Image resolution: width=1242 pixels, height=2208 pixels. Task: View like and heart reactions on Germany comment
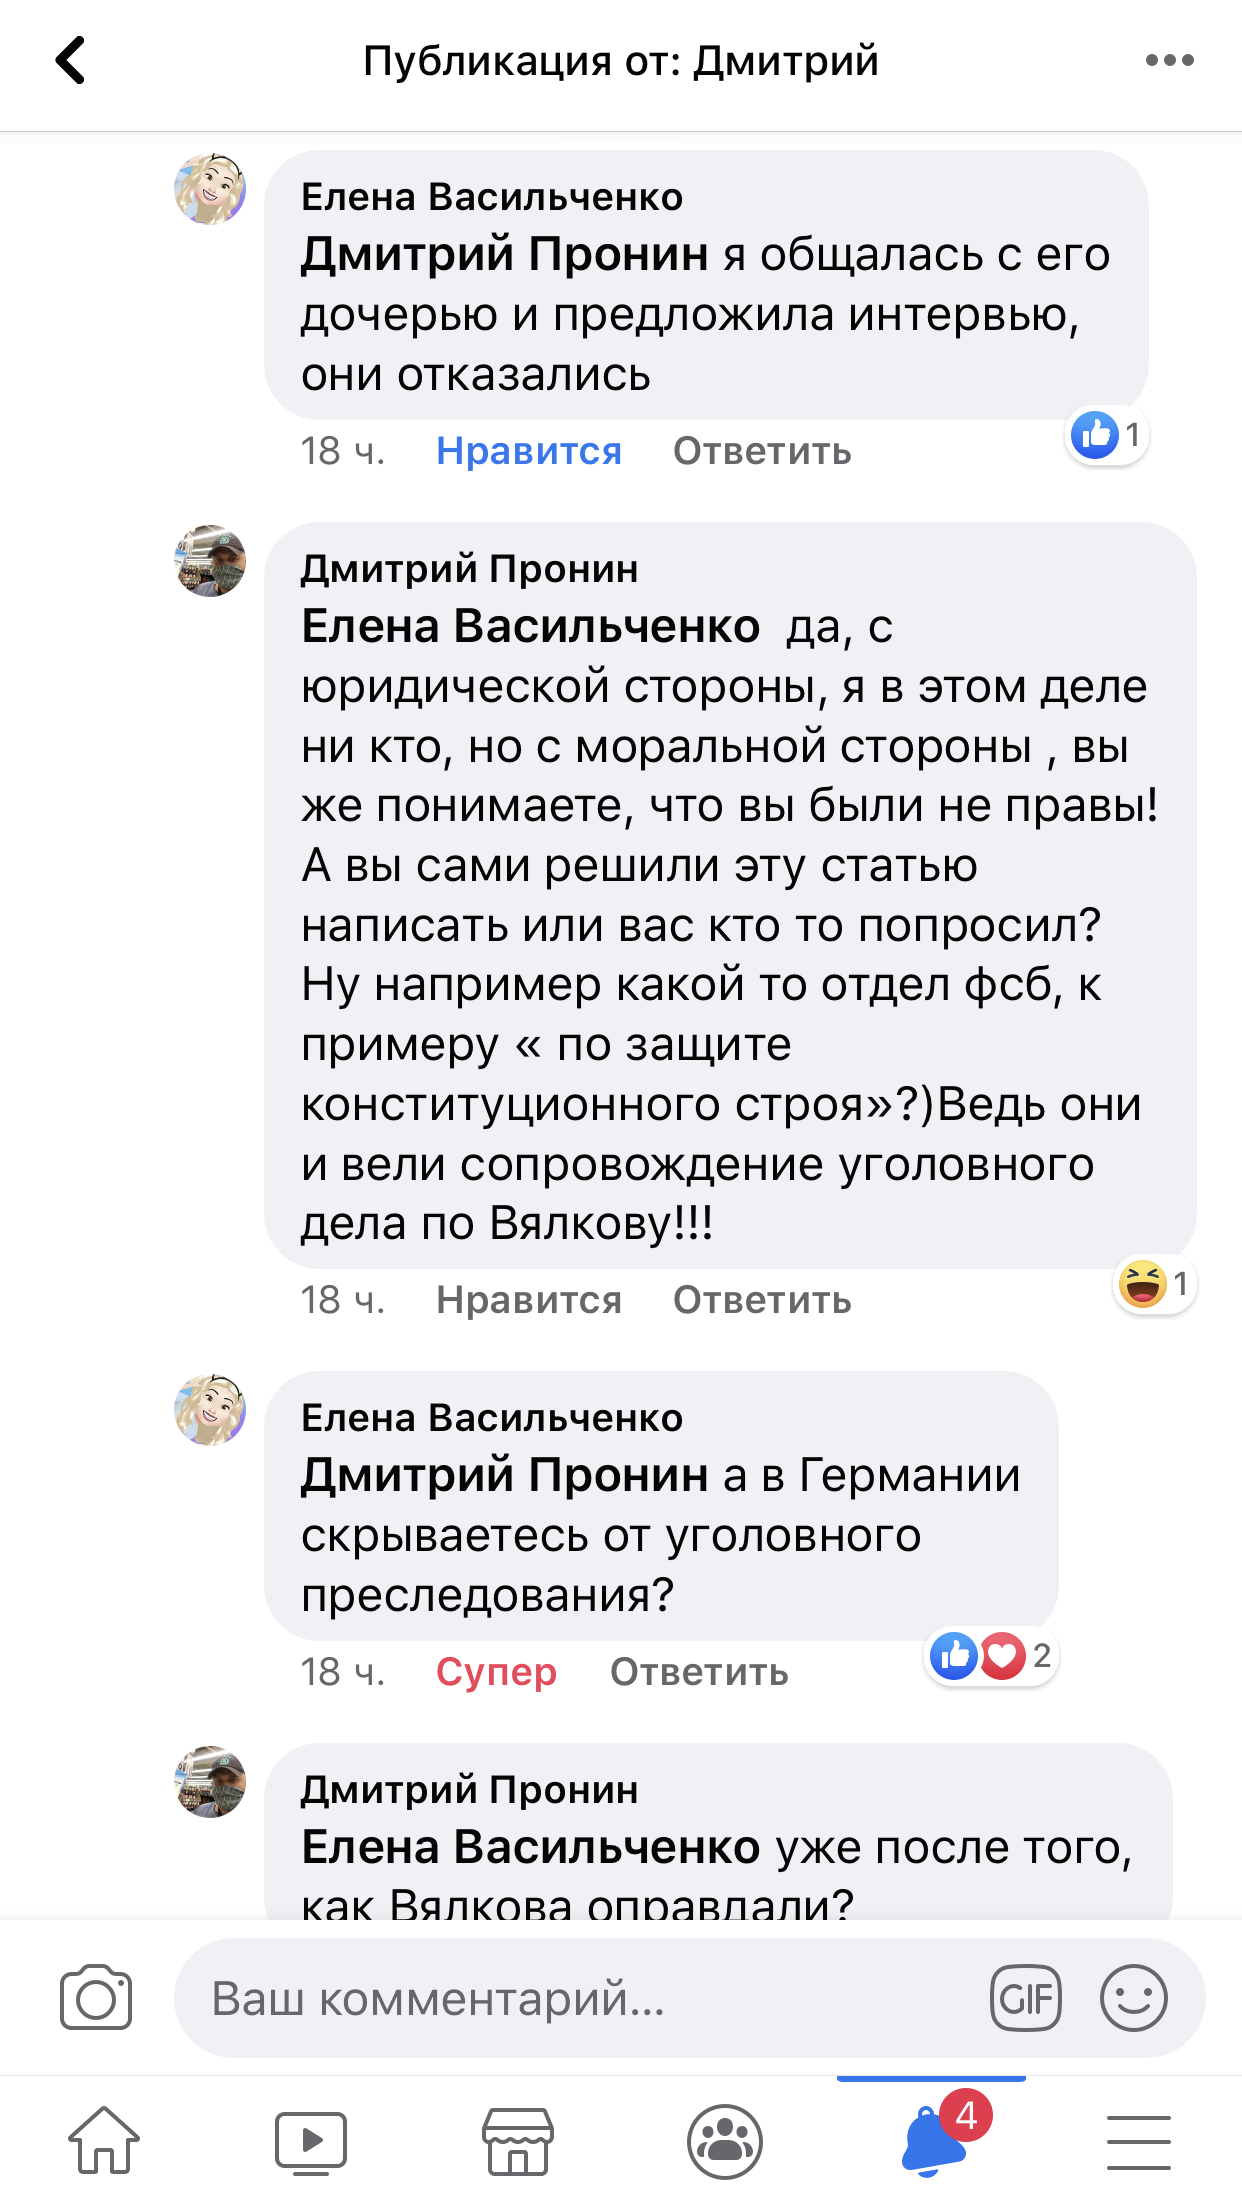[x=990, y=1656]
